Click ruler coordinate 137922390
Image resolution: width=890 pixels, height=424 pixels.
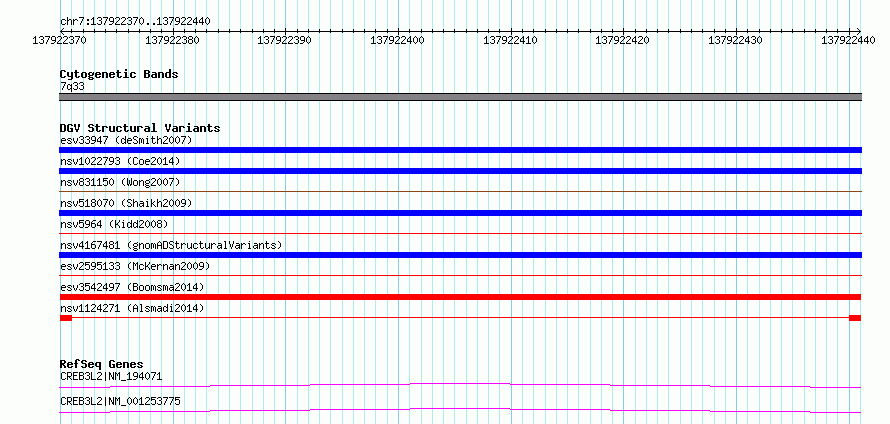point(285,40)
